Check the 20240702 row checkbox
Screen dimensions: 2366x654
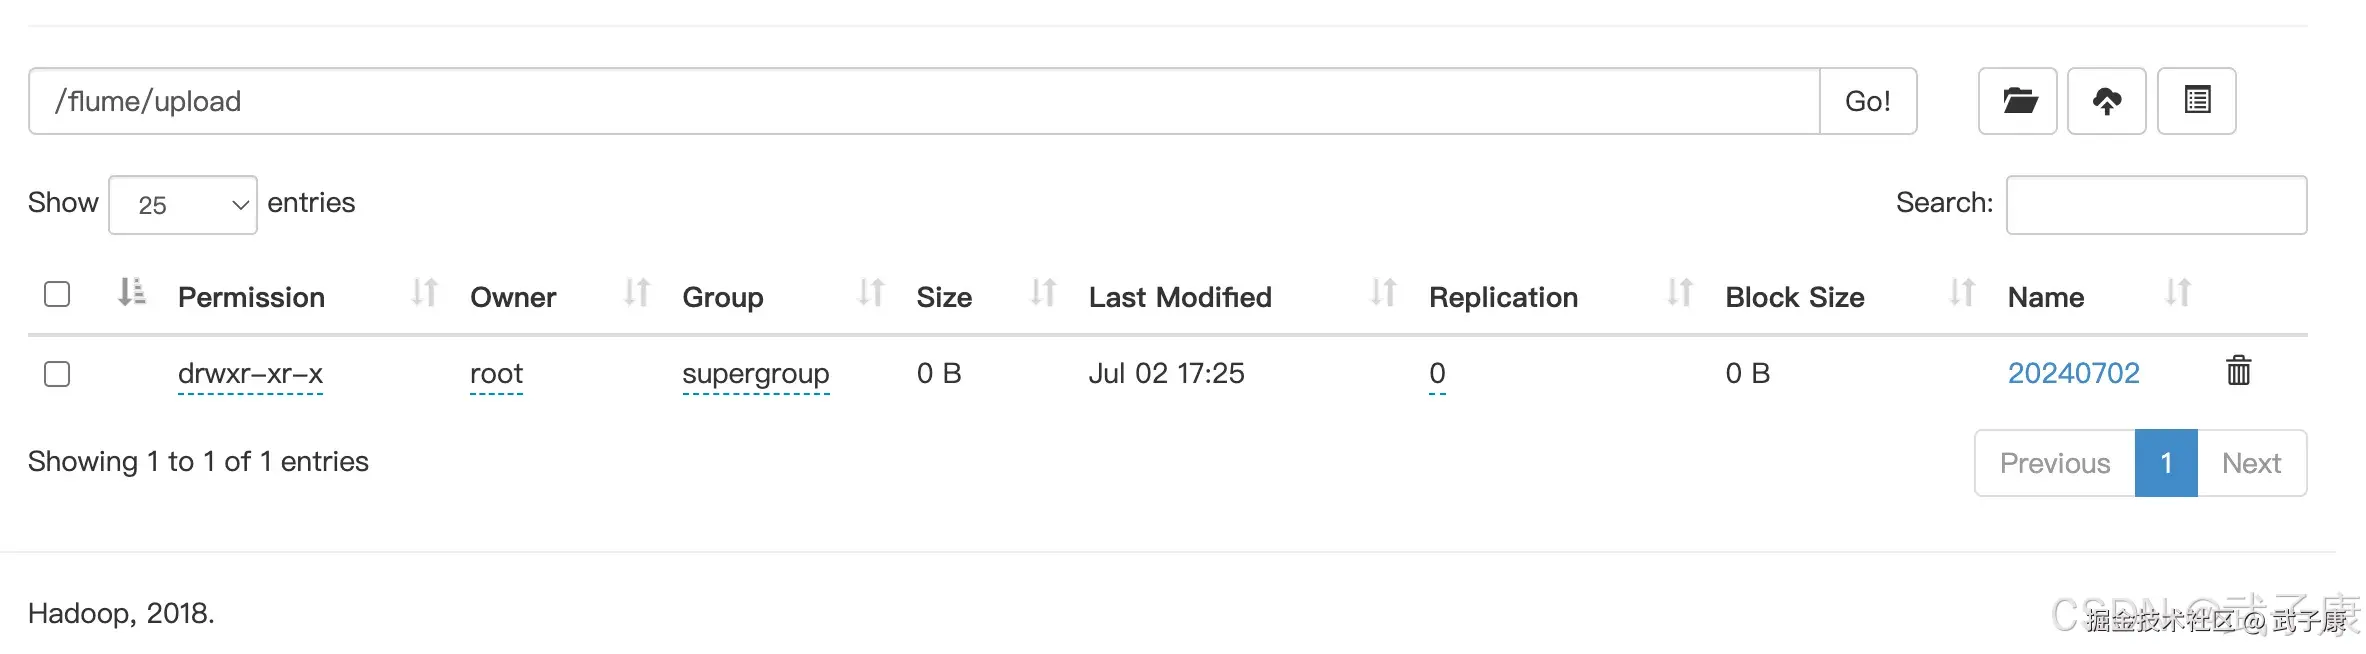tap(57, 374)
